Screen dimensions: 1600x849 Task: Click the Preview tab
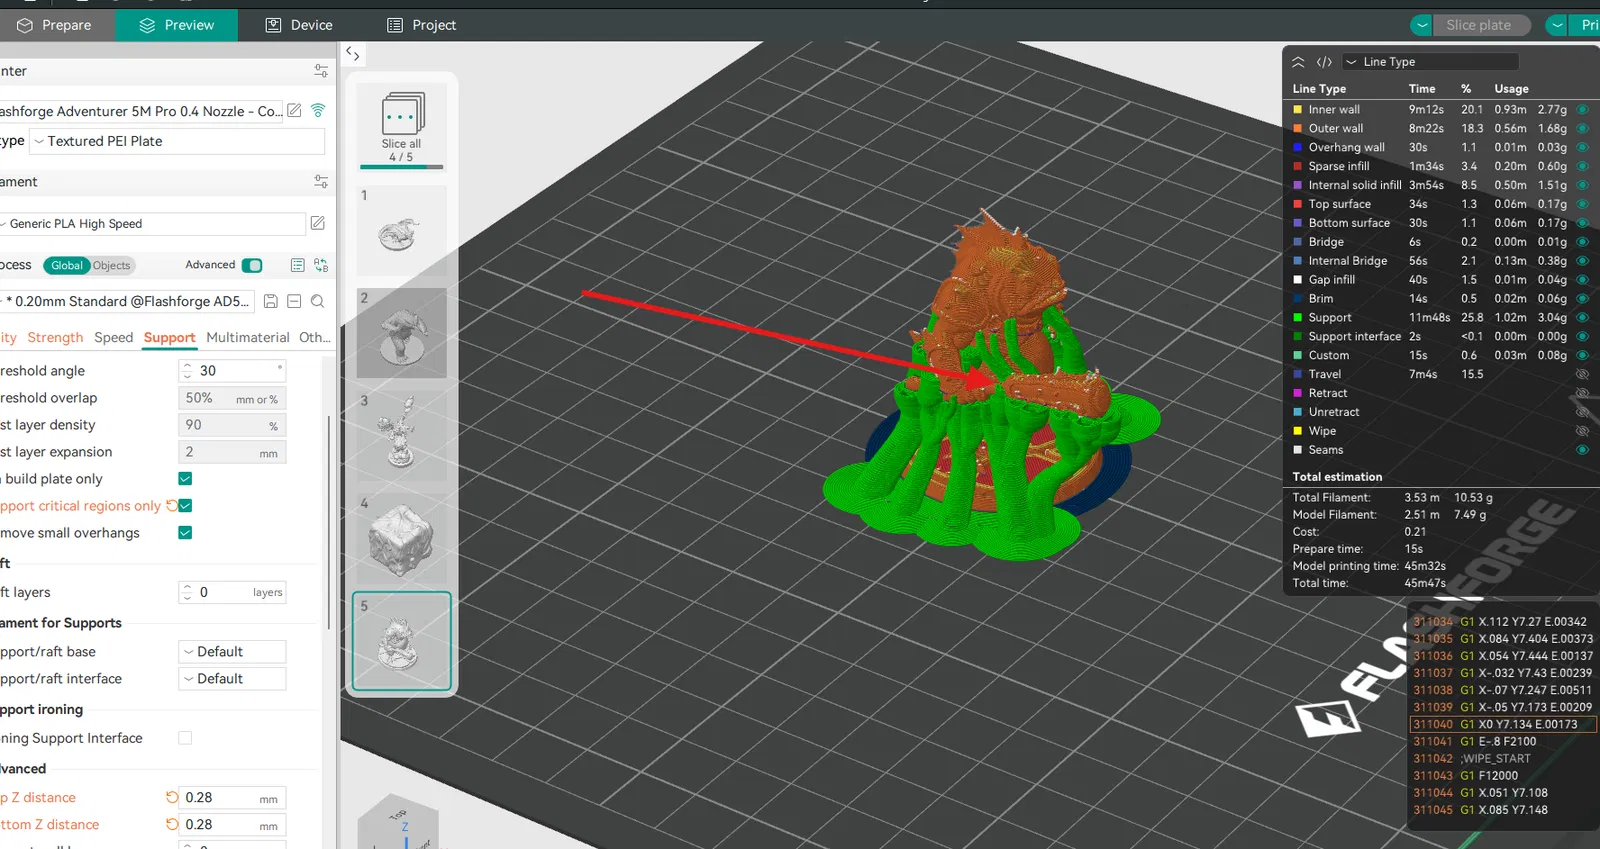[x=176, y=25]
